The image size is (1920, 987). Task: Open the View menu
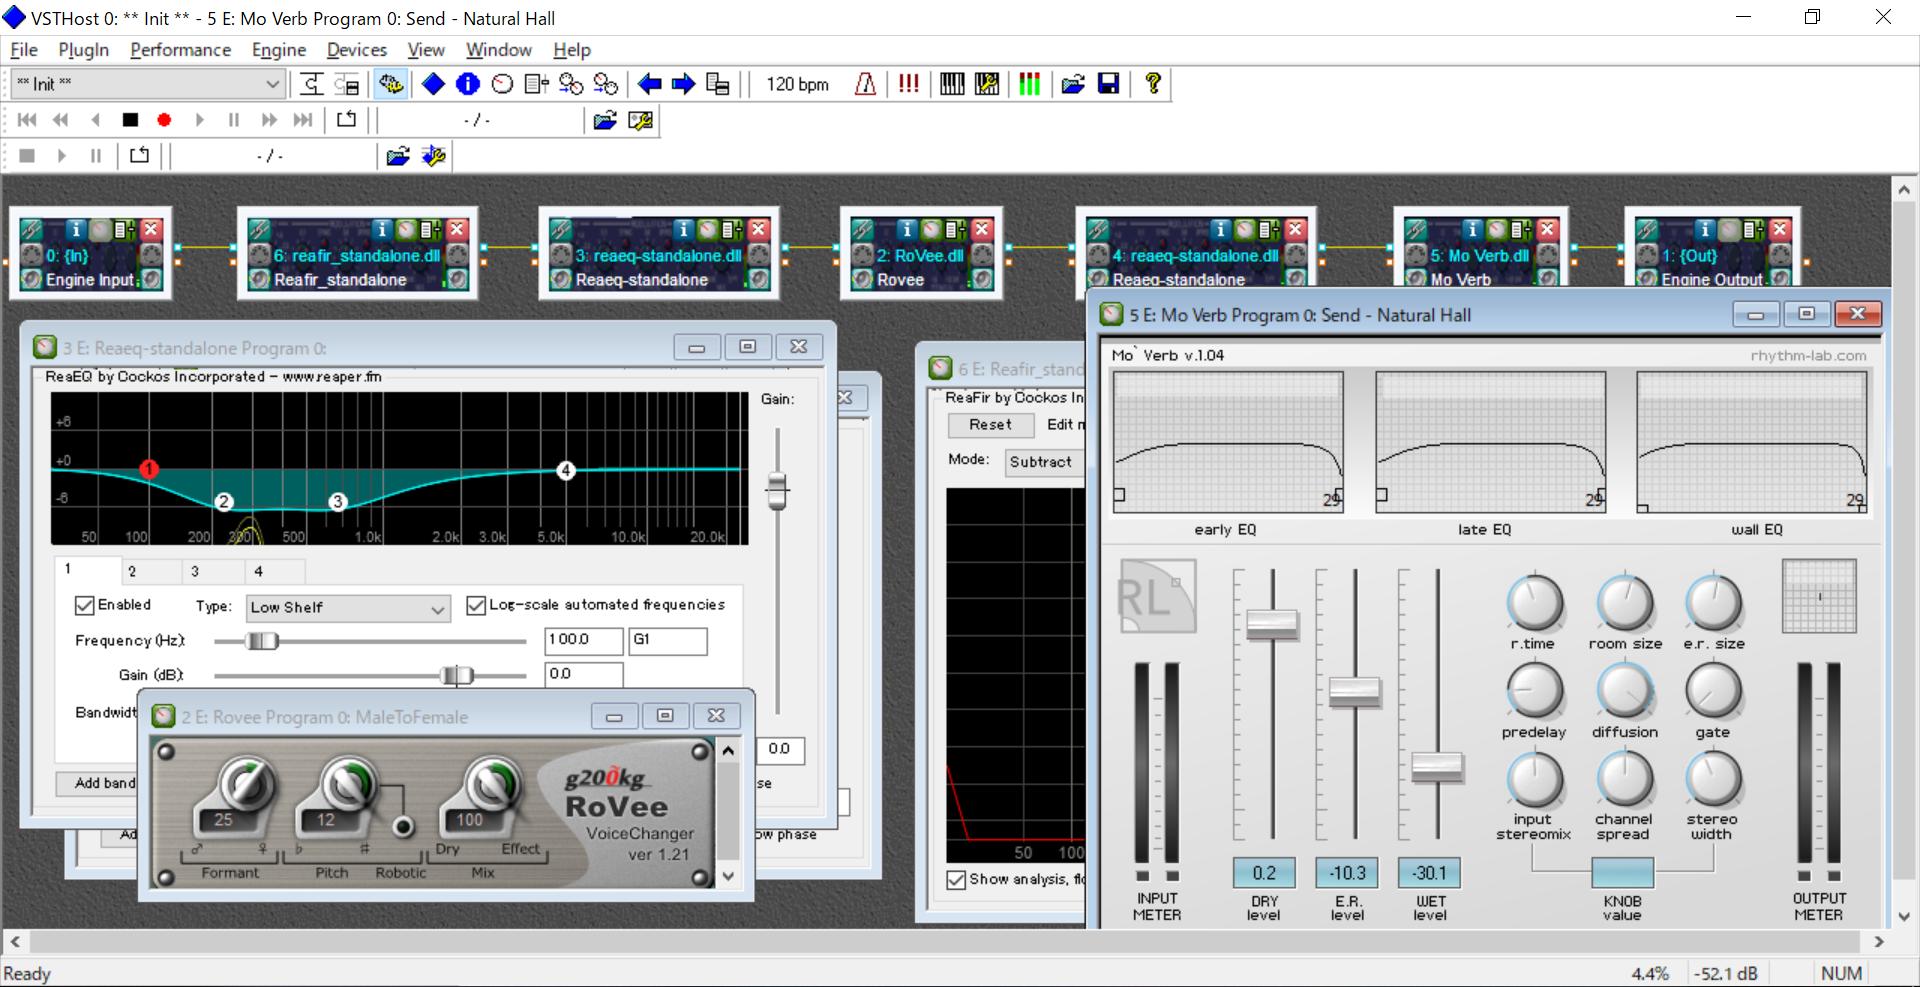pyautogui.click(x=426, y=50)
